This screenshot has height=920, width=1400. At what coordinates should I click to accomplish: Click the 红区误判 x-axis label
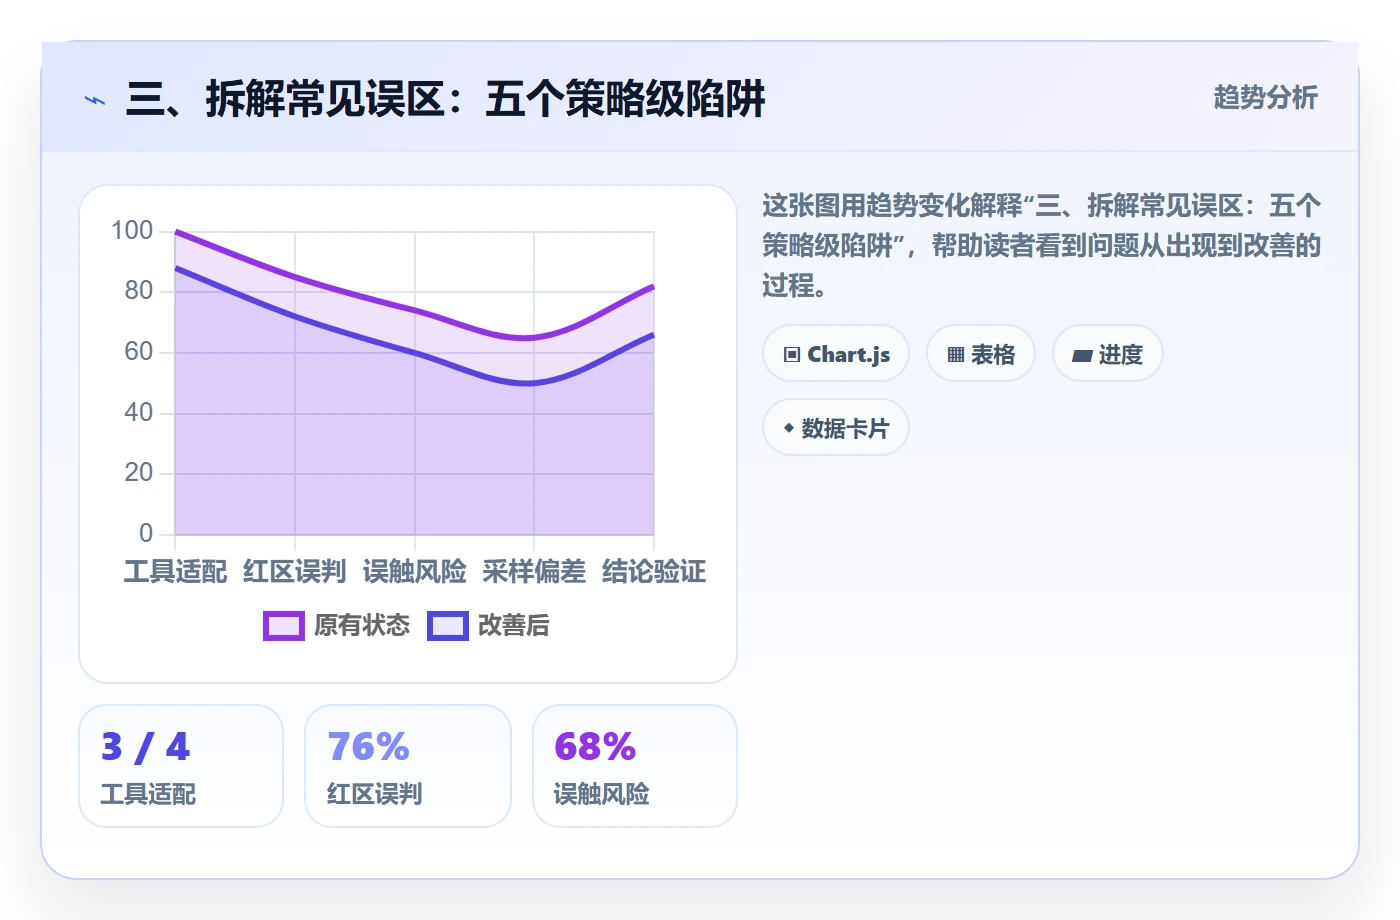tap(295, 572)
